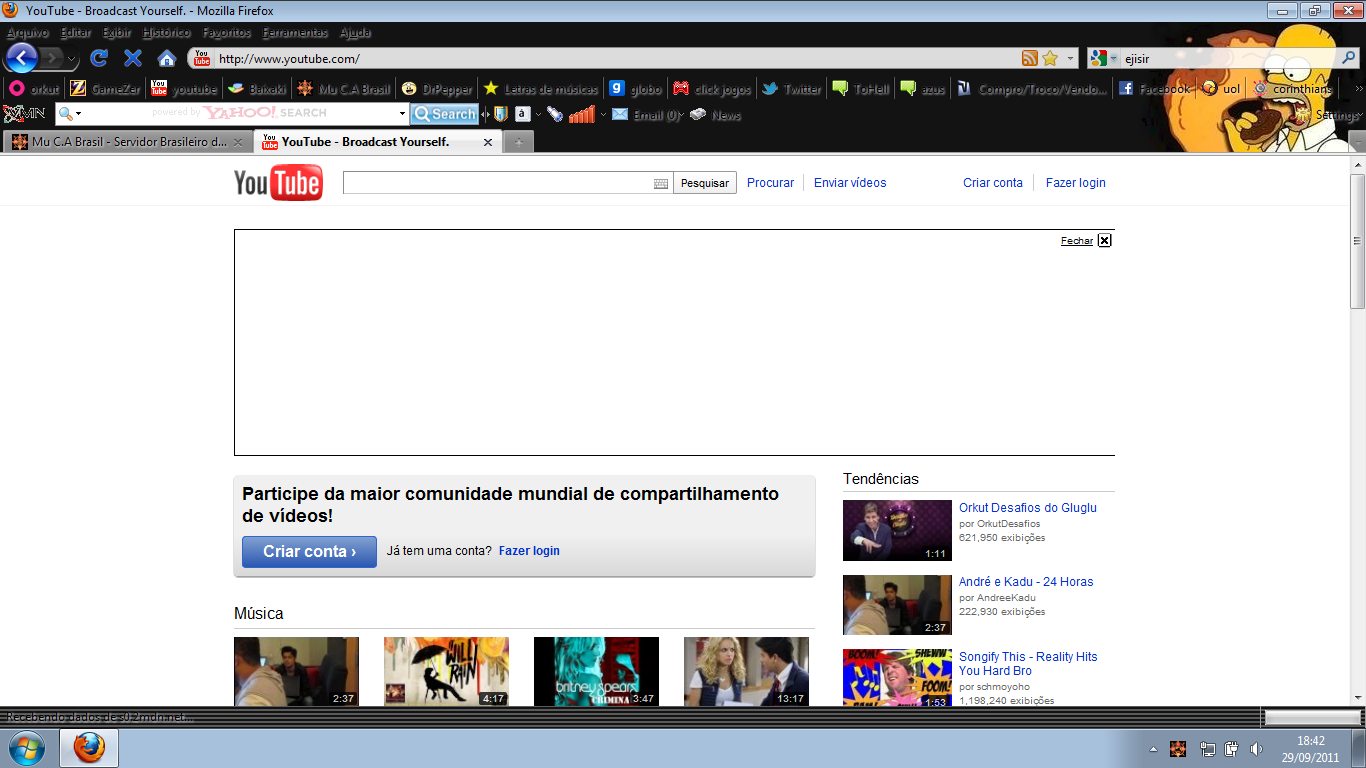Go to the home page via house icon
Screen dimensions: 1366x768
tap(167, 58)
